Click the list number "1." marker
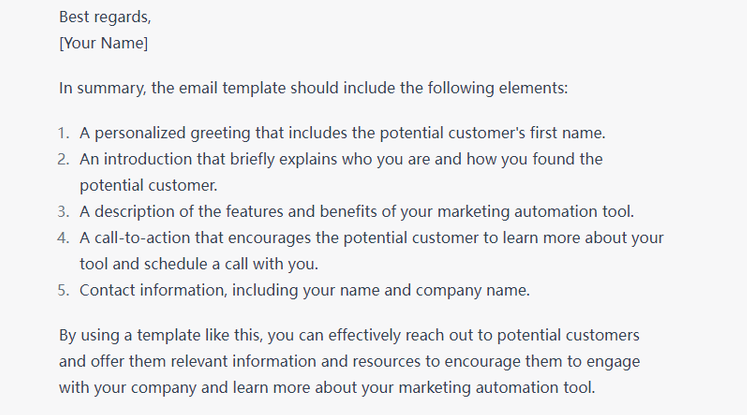 pyautogui.click(x=64, y=133)
